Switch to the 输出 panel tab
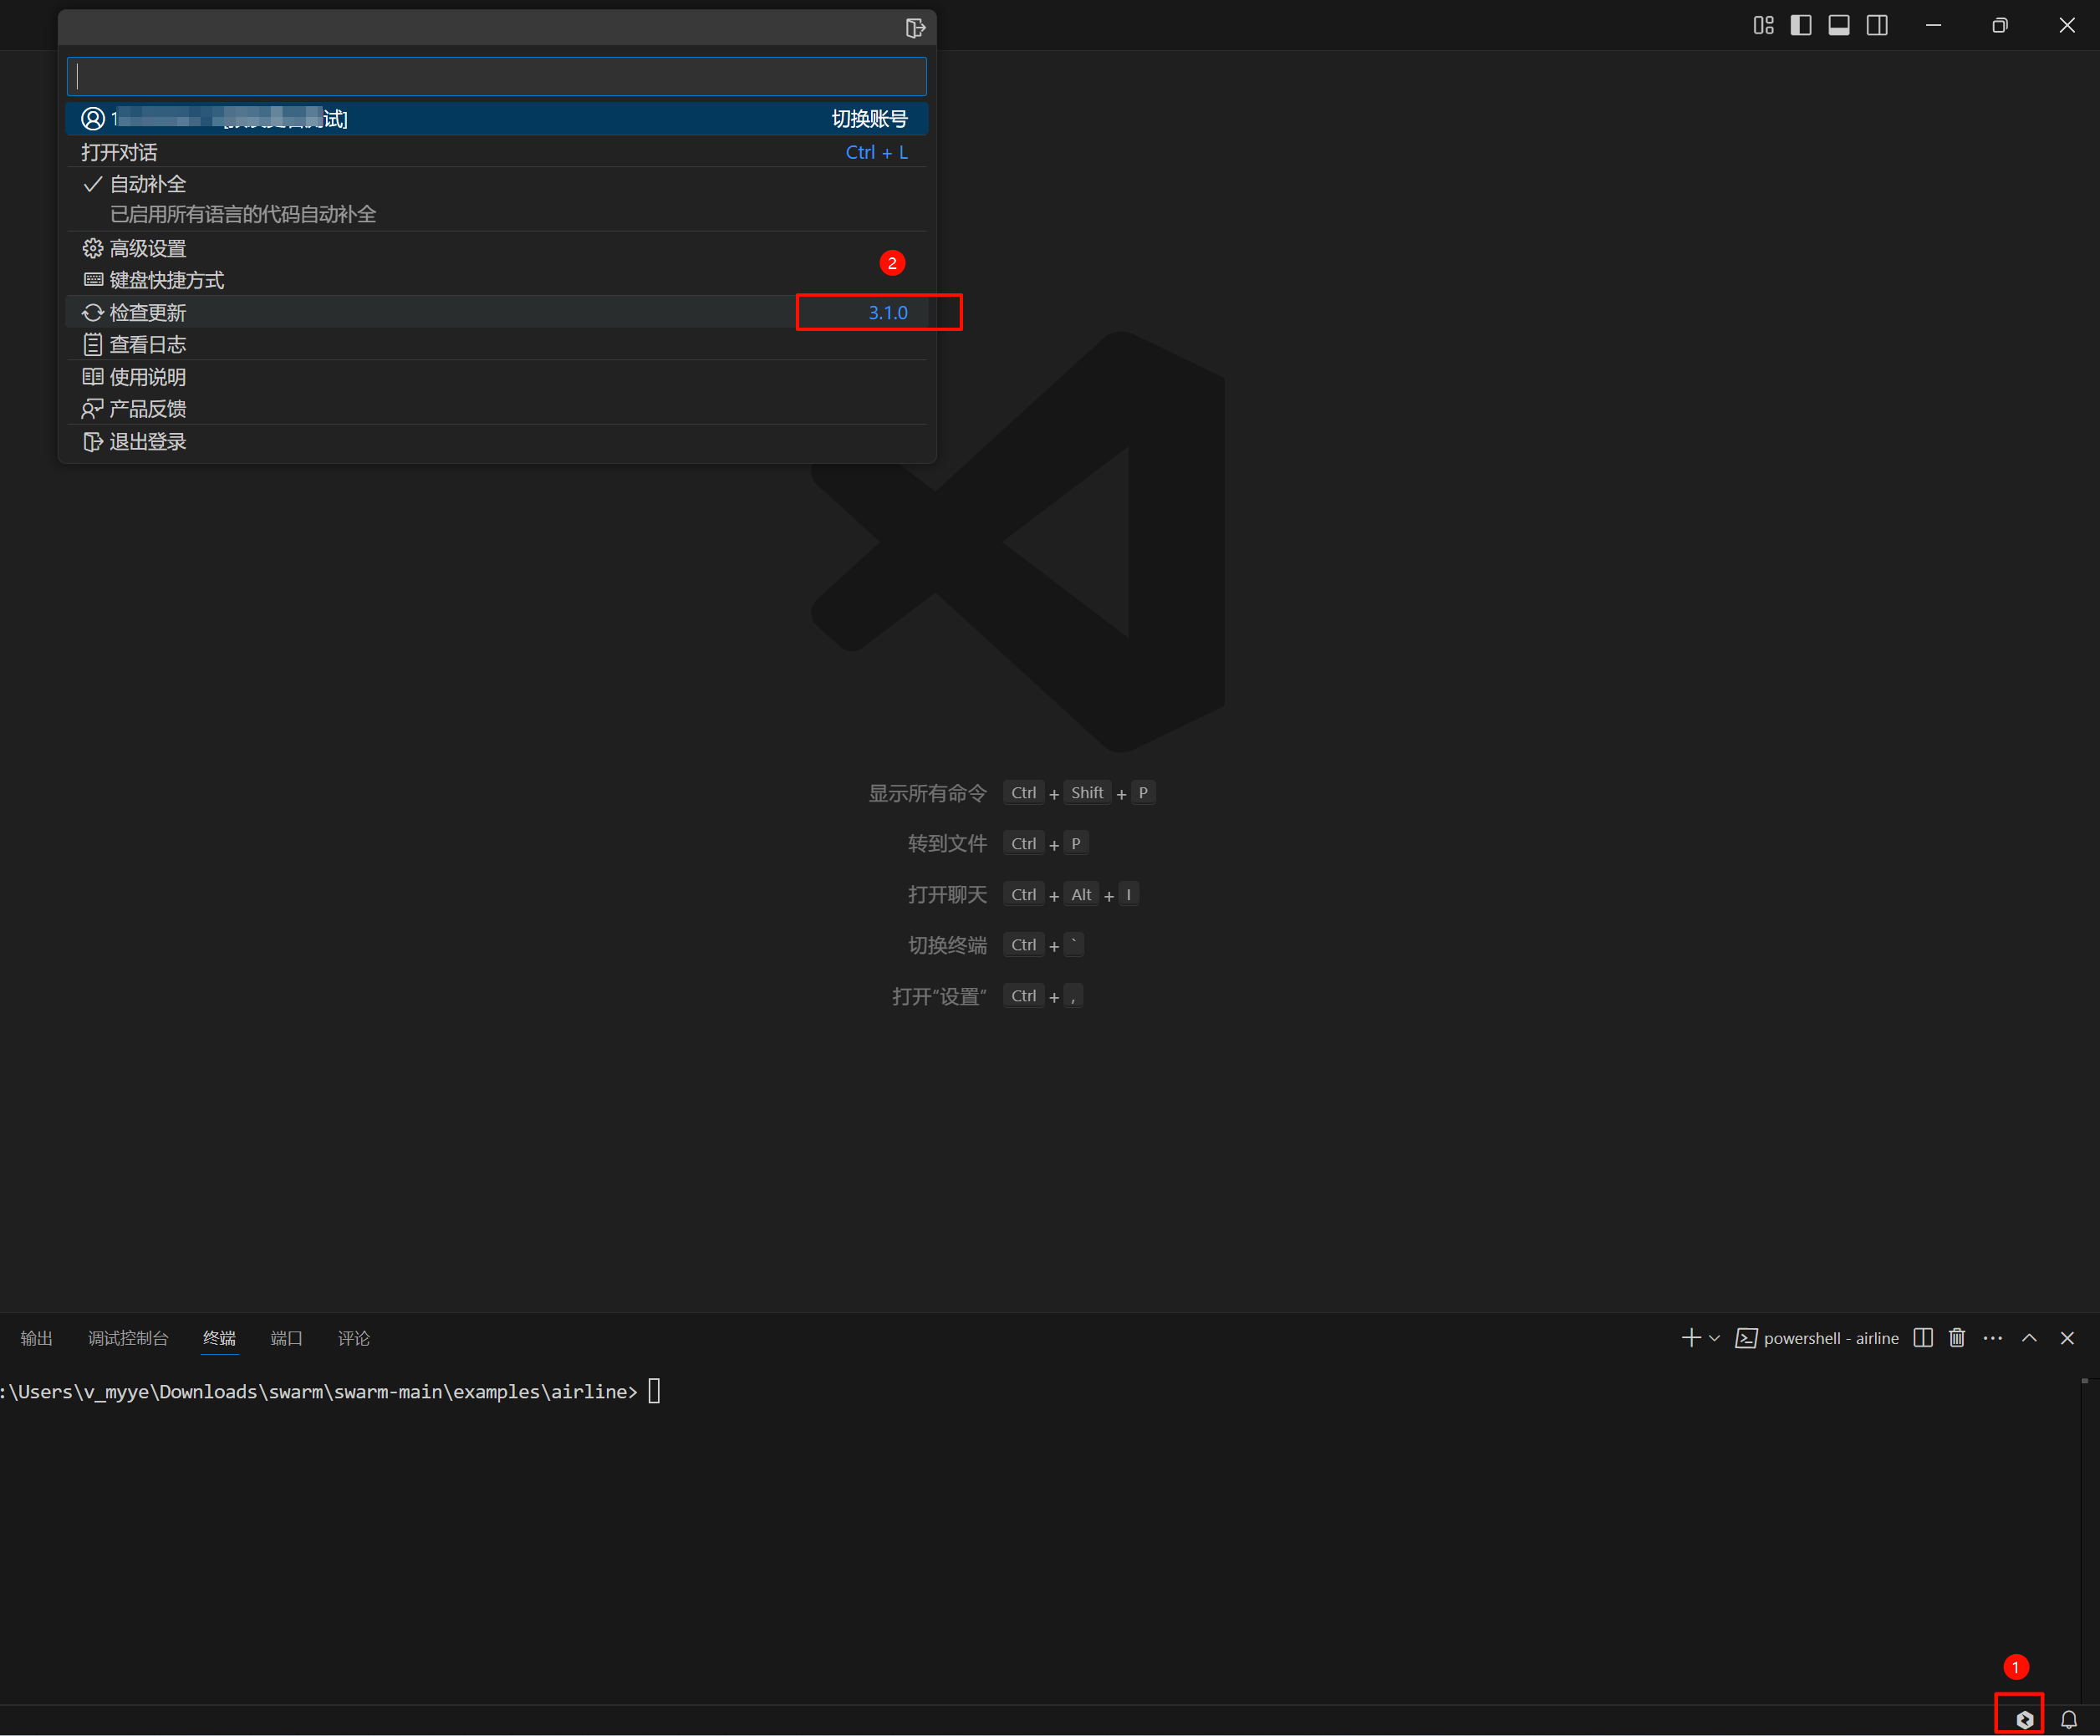The height and width of the screenshot is (1736, 2100). (x=36, y=1338)
